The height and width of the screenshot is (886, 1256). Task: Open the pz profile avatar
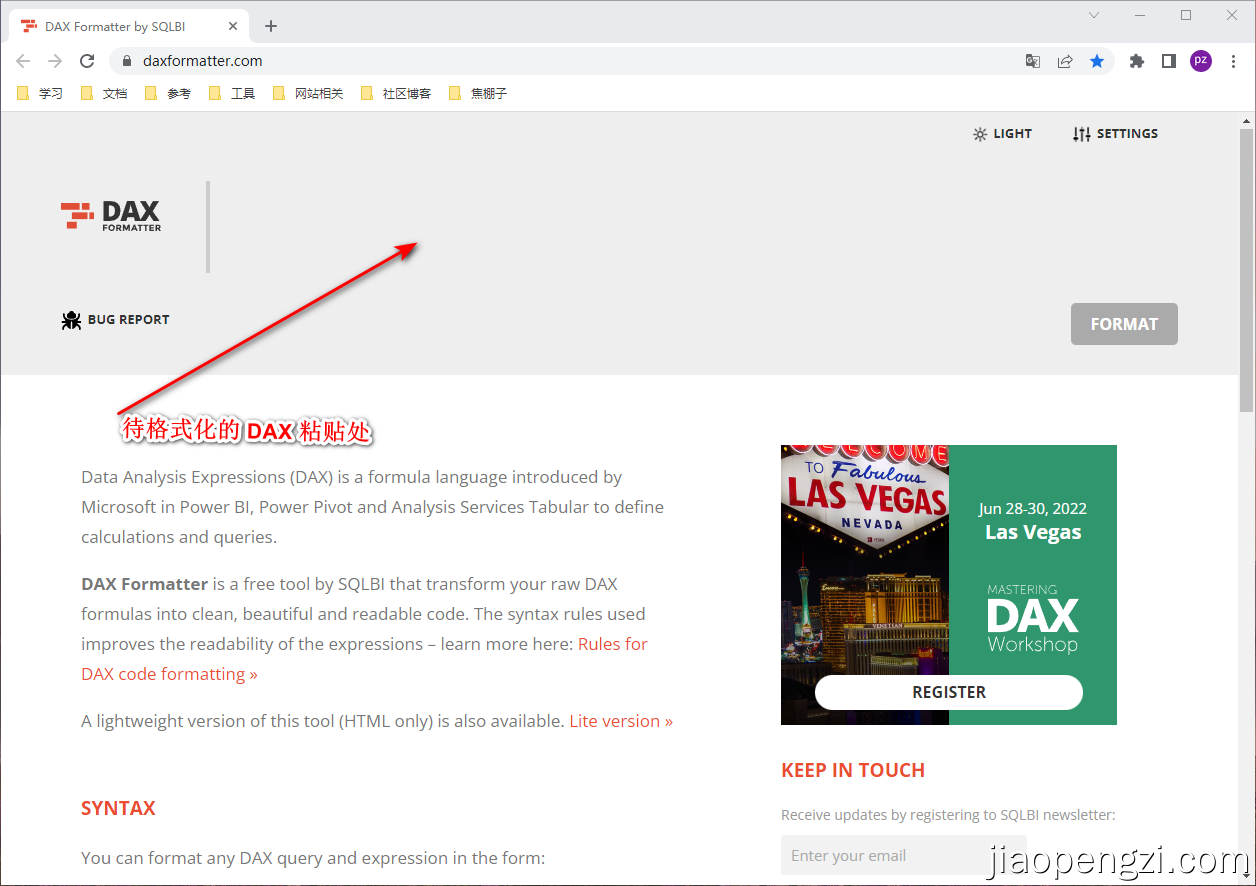pyautogui.click(x=1201, y=61)
